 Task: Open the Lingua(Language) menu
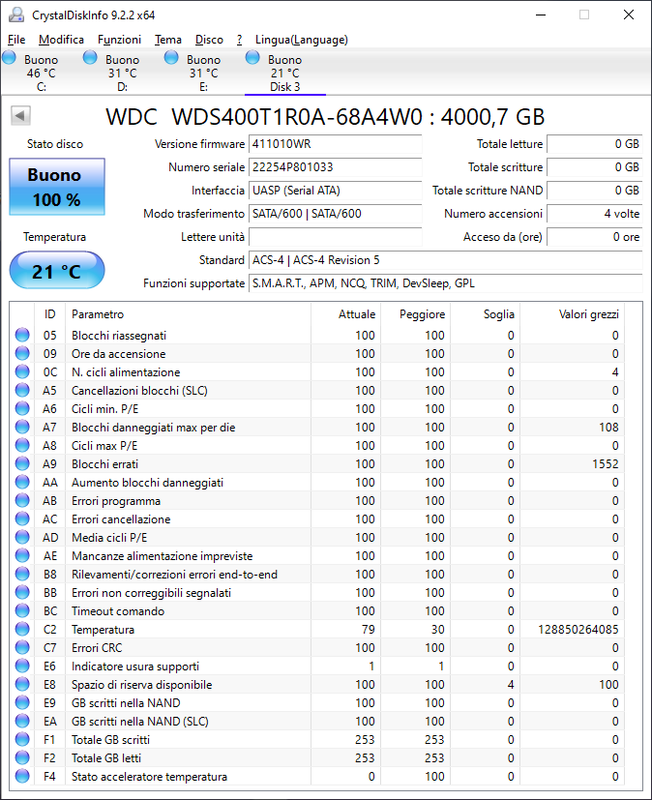(302, 40)
